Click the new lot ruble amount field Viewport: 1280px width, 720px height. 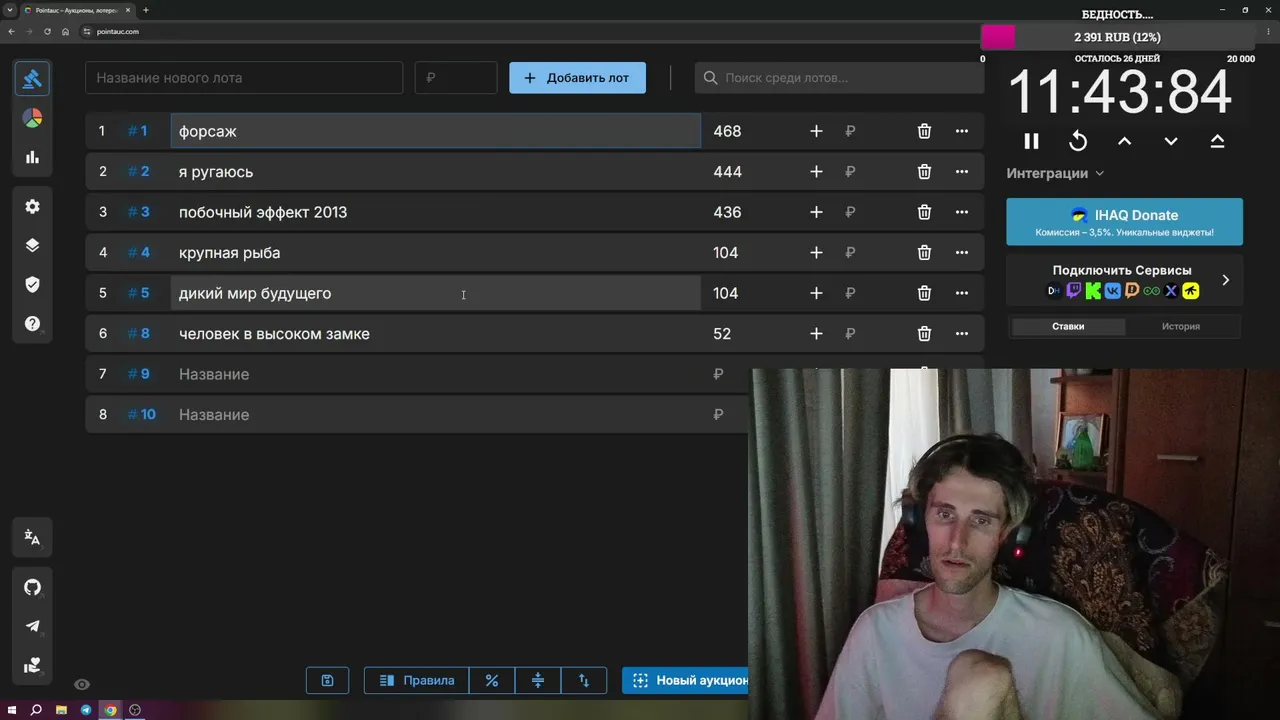click(x=456, y=78)
